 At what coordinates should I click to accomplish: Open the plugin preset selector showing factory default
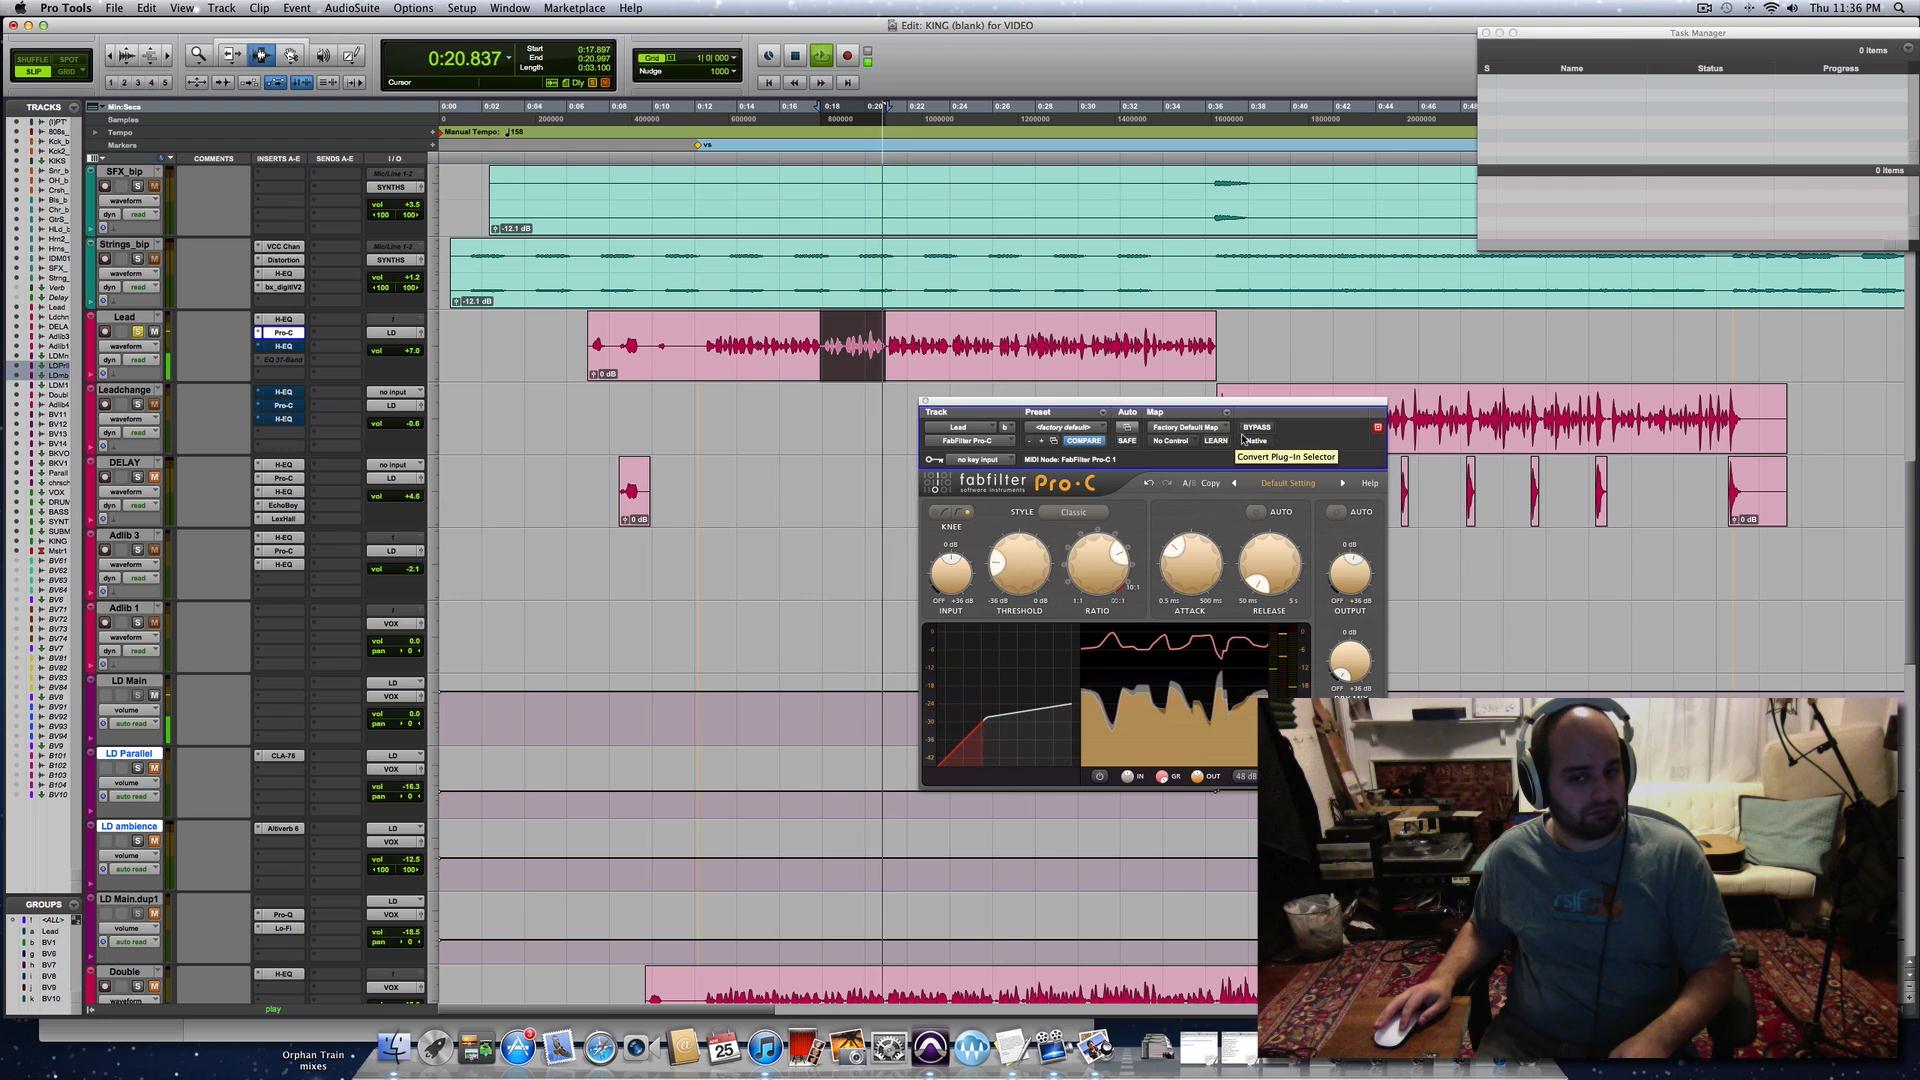click(x=1063, y=427)
